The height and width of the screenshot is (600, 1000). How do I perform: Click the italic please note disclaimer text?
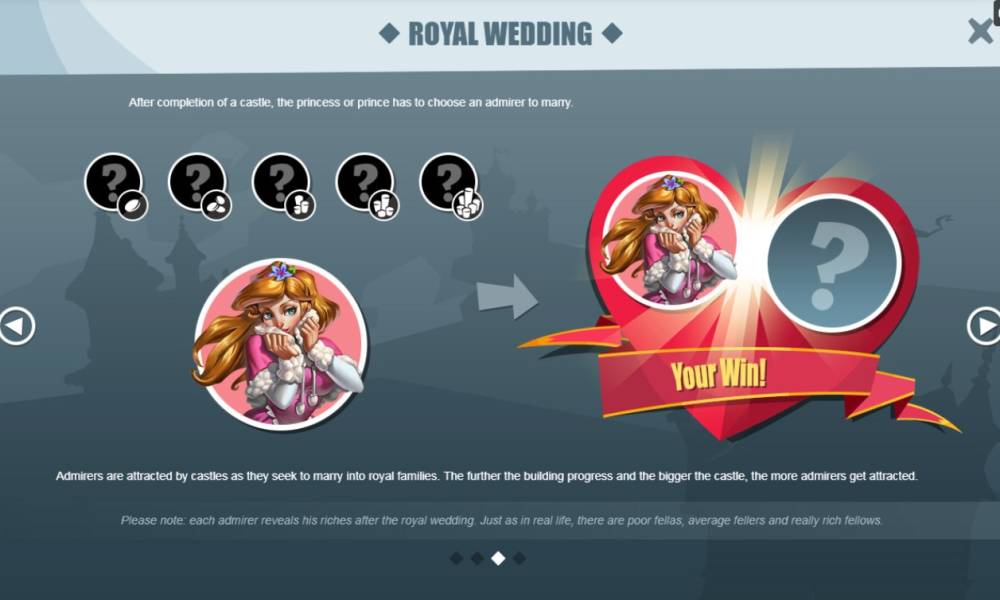pyautogui.click(x=501, y=520)
